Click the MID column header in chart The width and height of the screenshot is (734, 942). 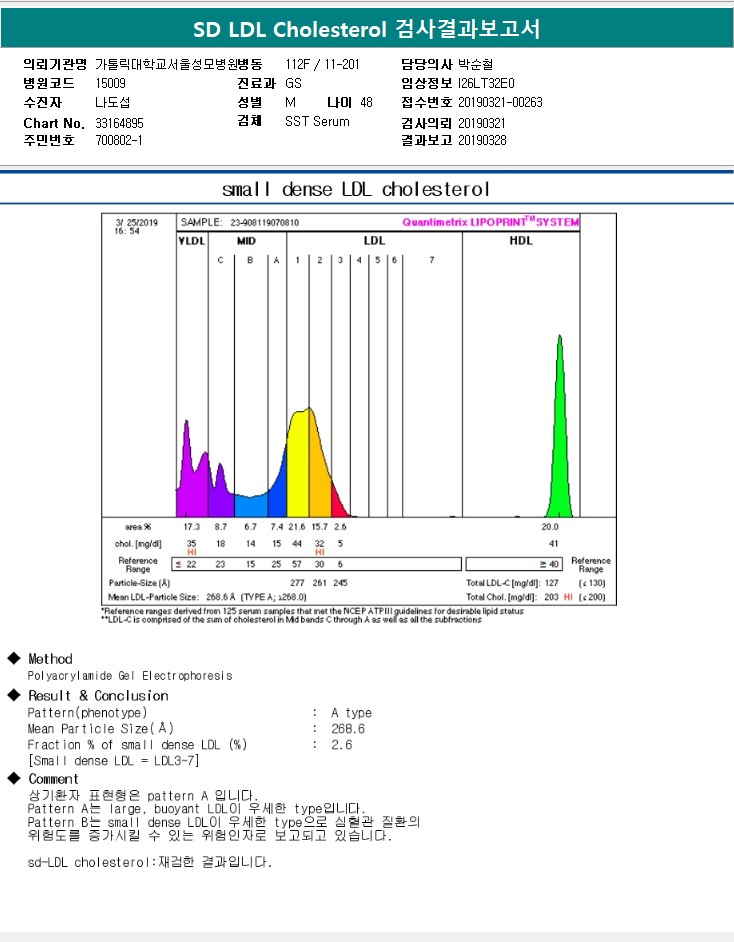pyautogui.click(x=246, y=241)
